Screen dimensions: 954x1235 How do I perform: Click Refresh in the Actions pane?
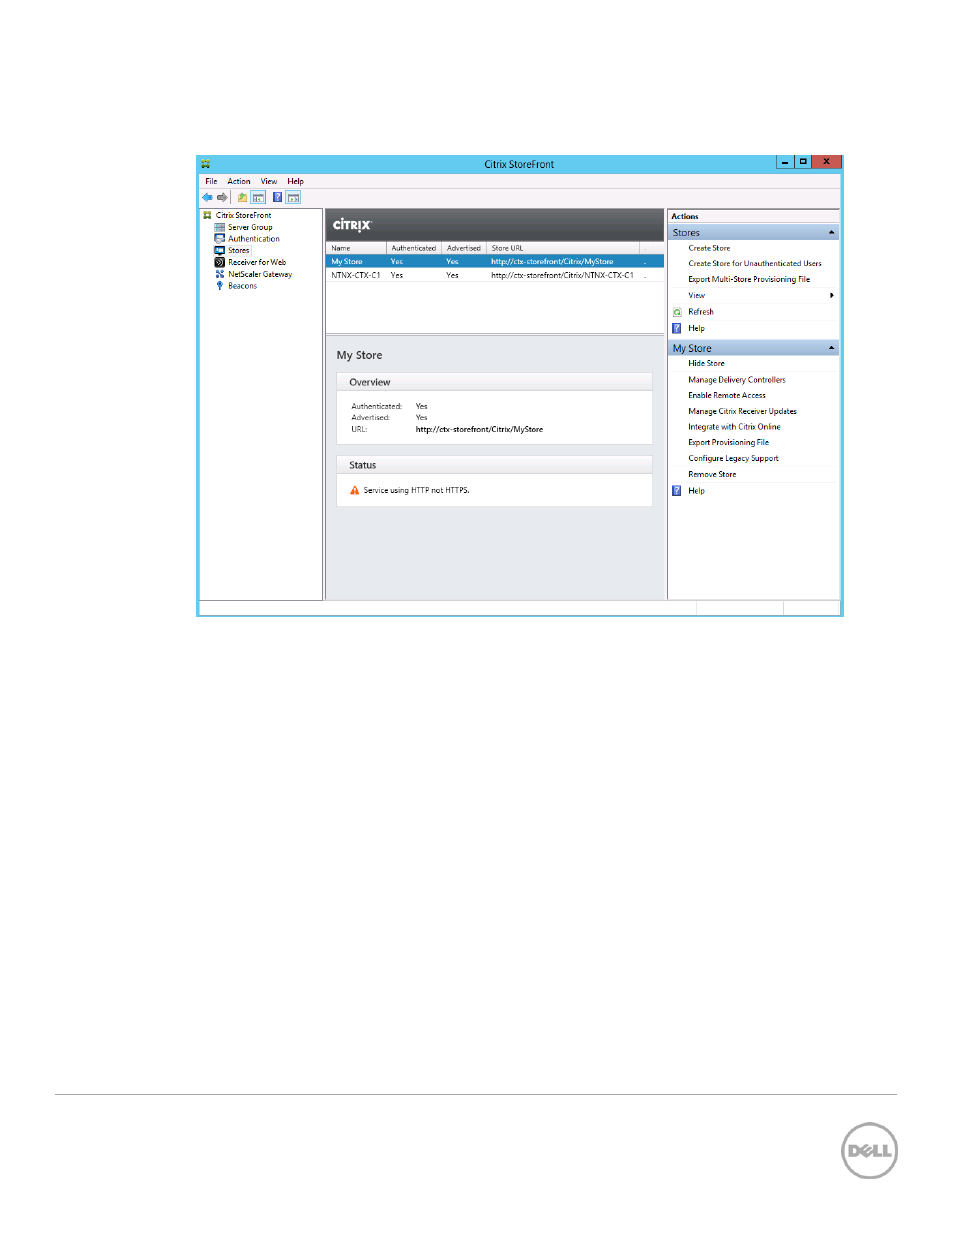pyautogui.click(x=701, y=312)
